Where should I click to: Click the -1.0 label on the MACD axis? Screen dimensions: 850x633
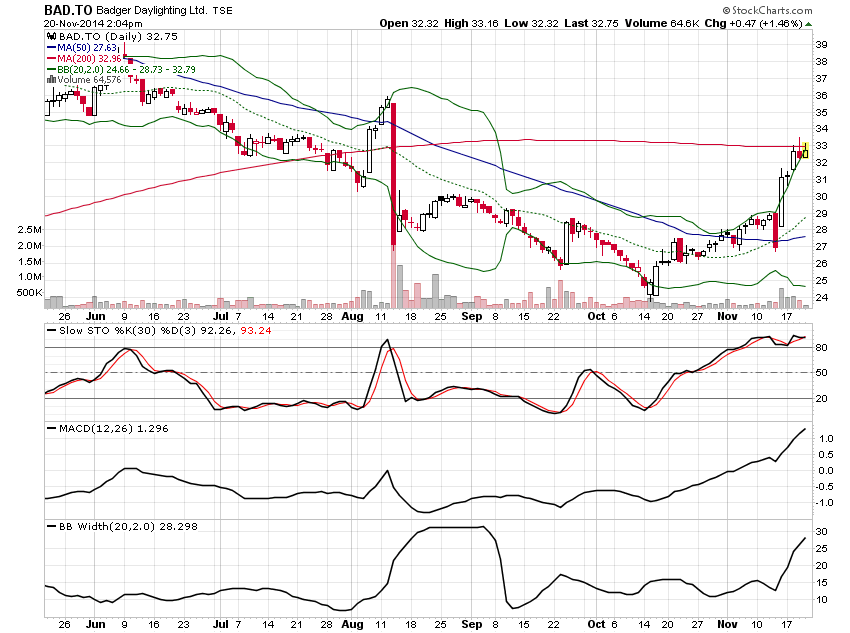pos(825,503)
